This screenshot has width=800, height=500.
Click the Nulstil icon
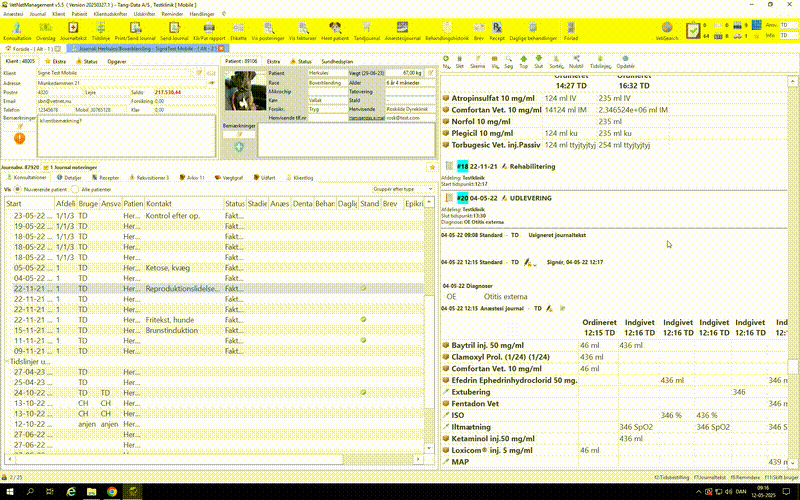click(576, 62)
